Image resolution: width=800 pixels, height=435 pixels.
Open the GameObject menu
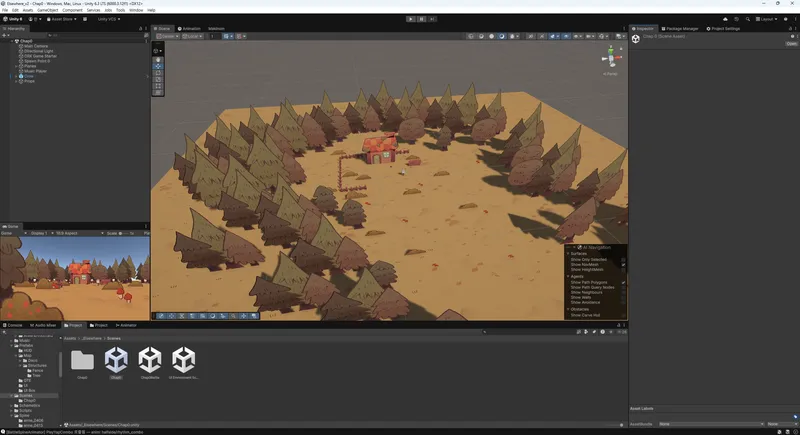click(x=50, y=10)
